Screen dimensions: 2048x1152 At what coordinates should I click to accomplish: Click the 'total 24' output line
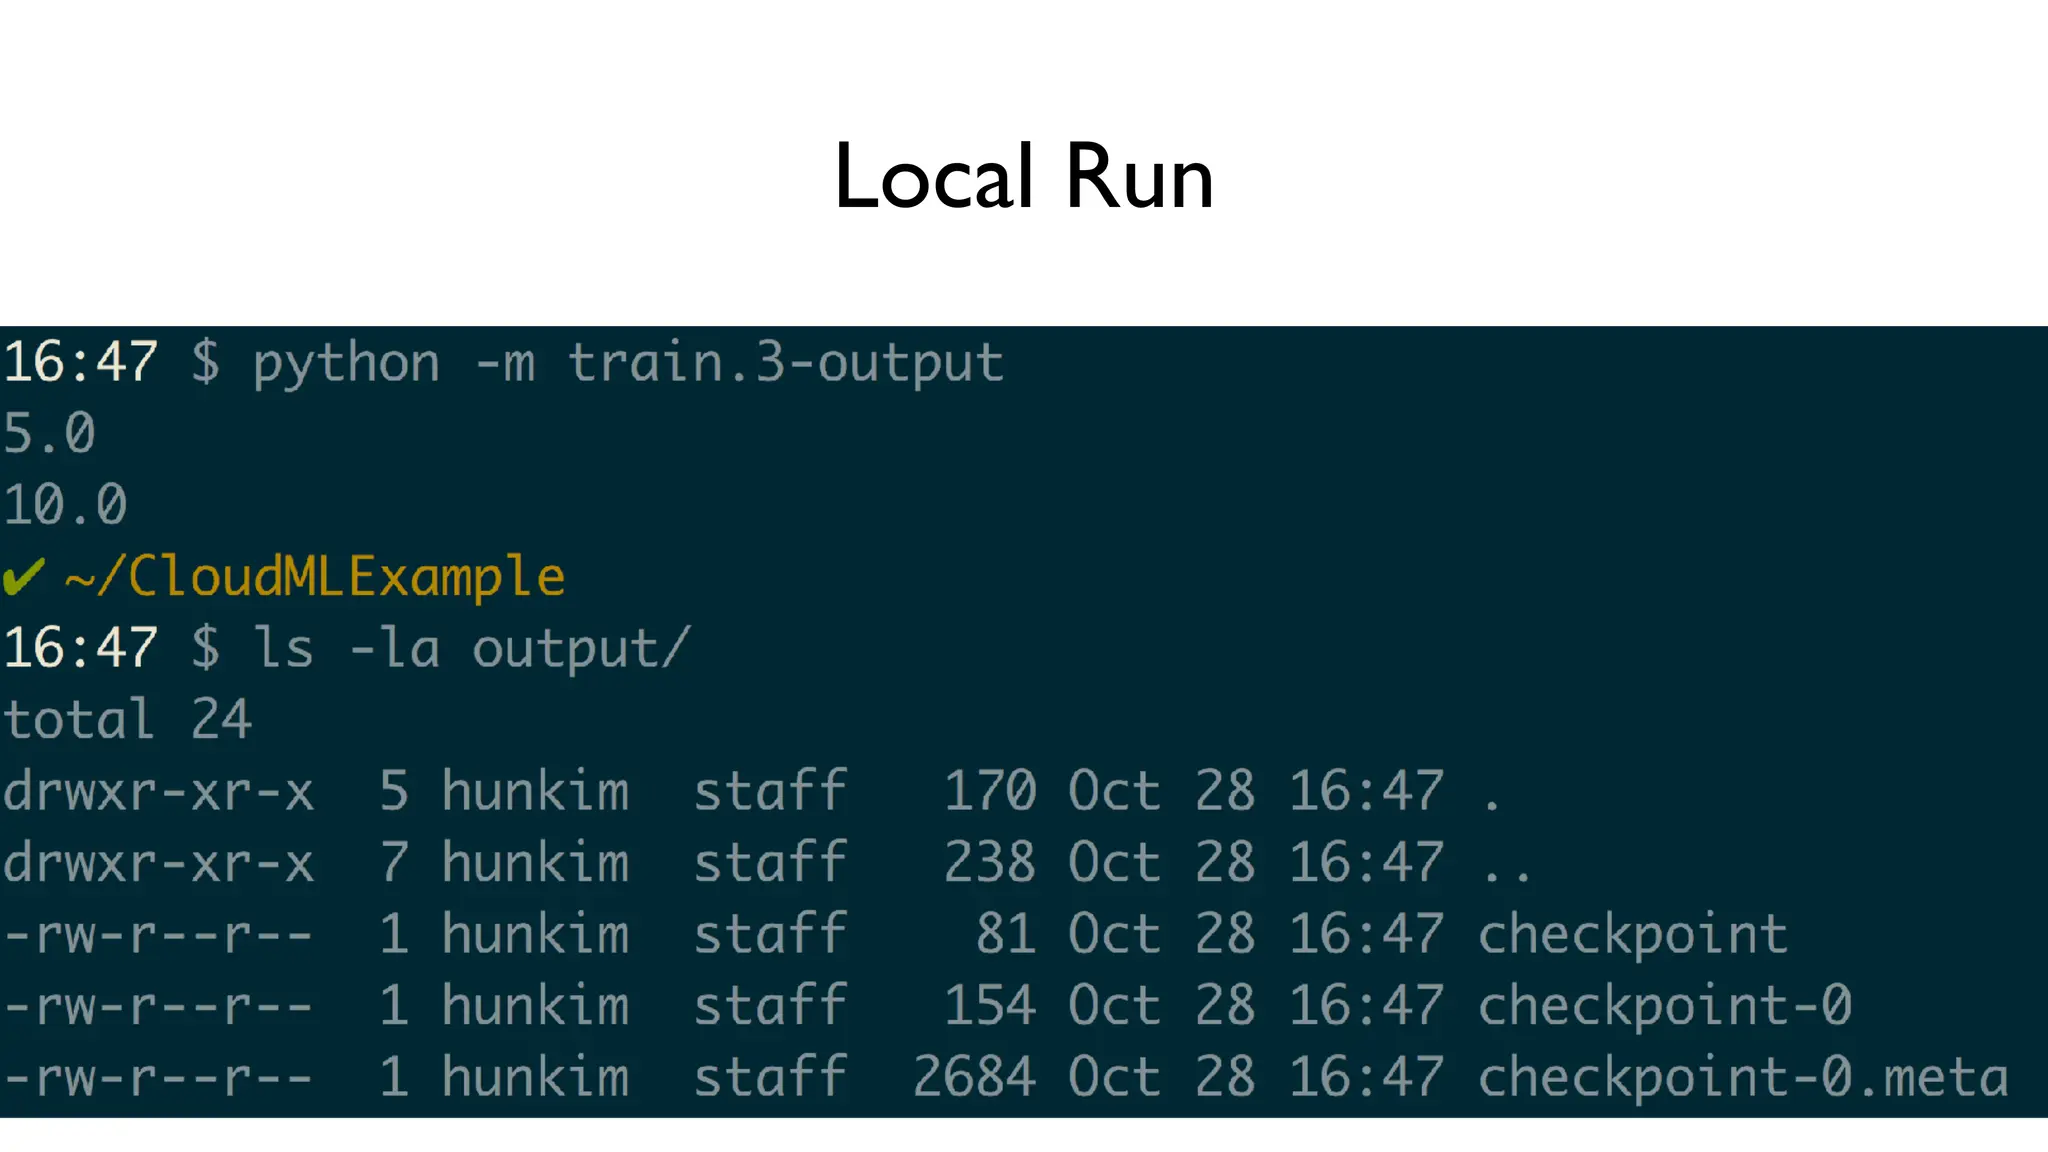click(127, 720)
